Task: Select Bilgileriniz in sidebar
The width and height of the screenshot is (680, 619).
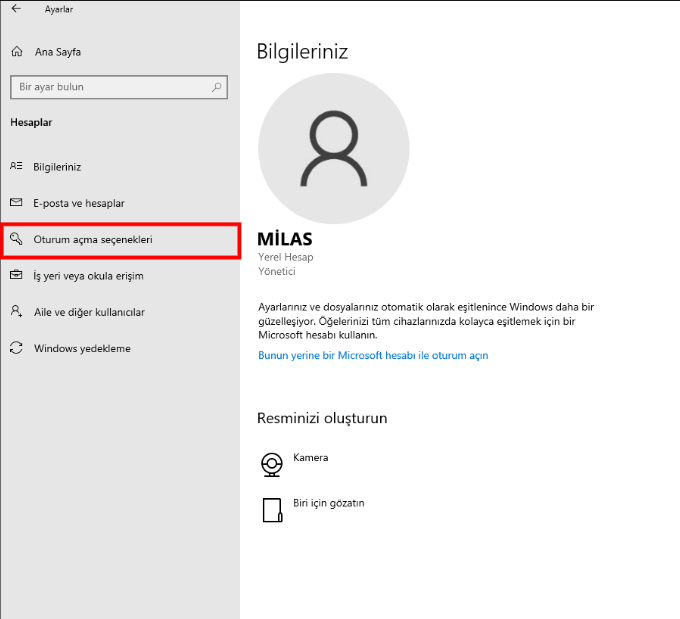Action: [x=57, y=167]
